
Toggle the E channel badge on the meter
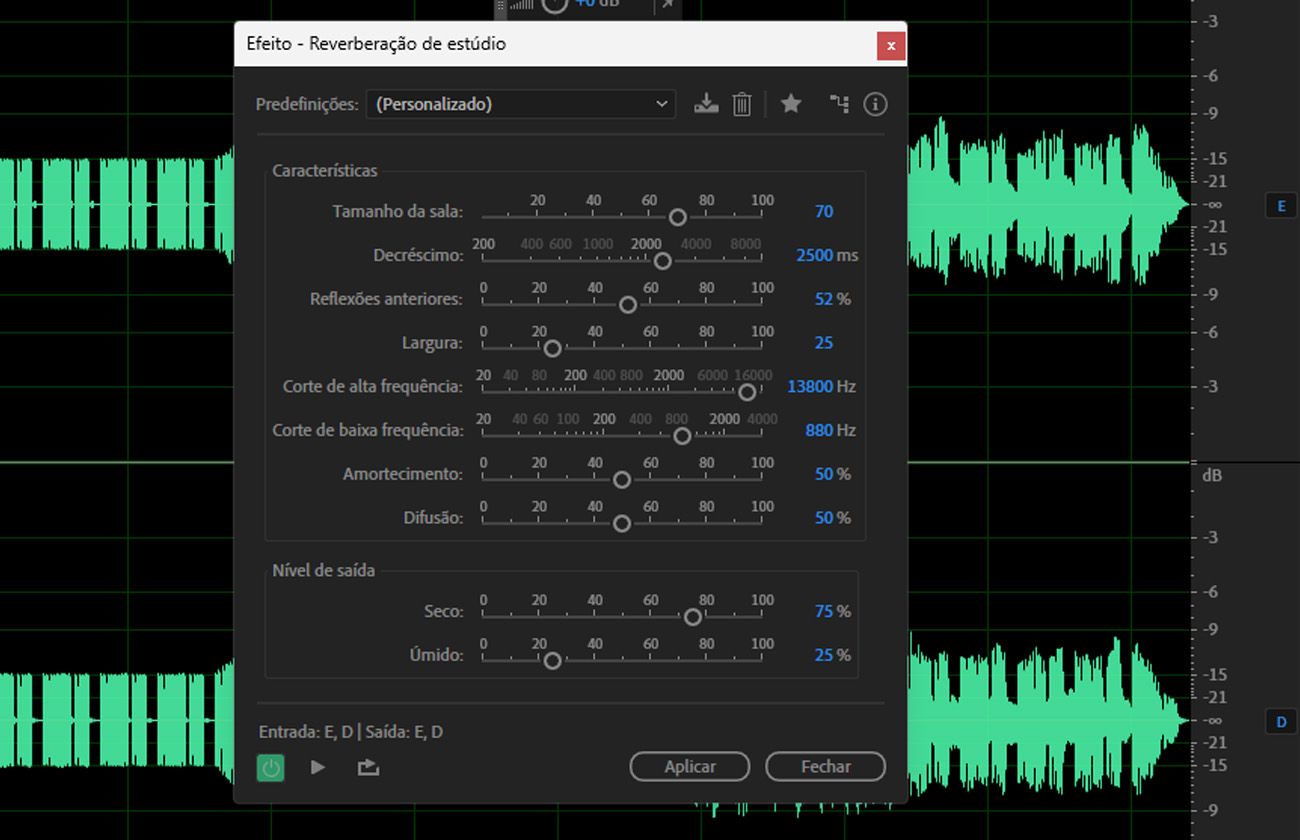tap(1281, 205)
